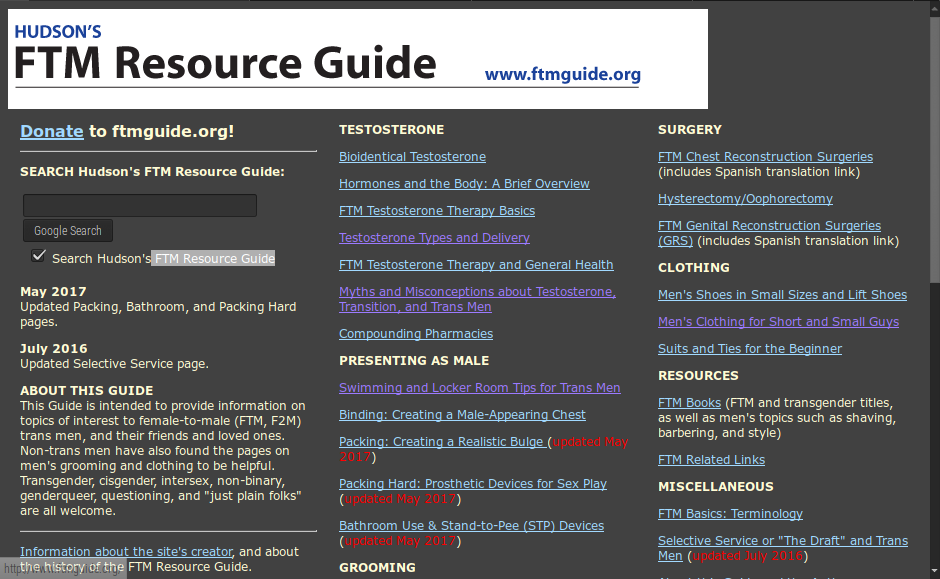Open Information about the site's creator link
Image resolution: width=940 pixels, height=579 pixels.
tap(126, 551)
